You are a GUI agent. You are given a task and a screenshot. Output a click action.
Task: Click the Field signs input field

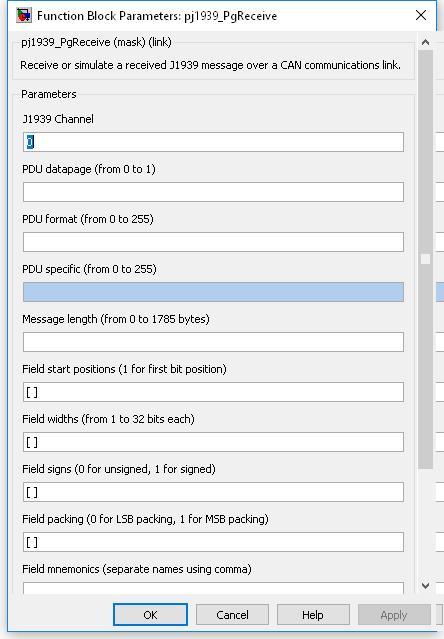pos(213,492)
